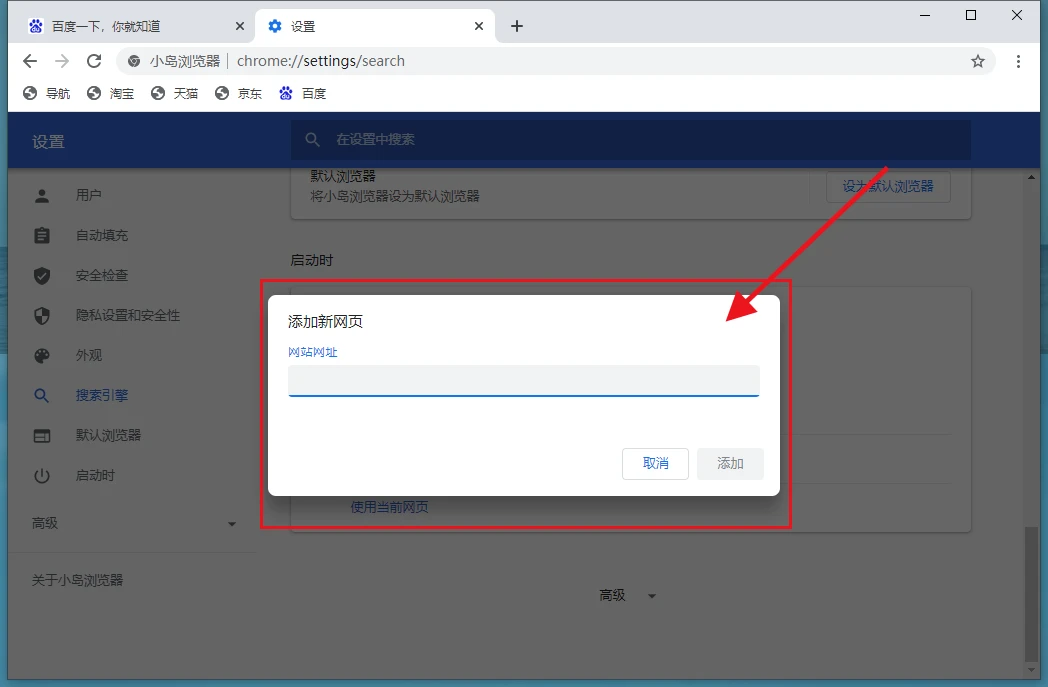Open 默认浏览器 in sidebar
This screenshot has width=1048, height=687.
(x=108, y=436)
